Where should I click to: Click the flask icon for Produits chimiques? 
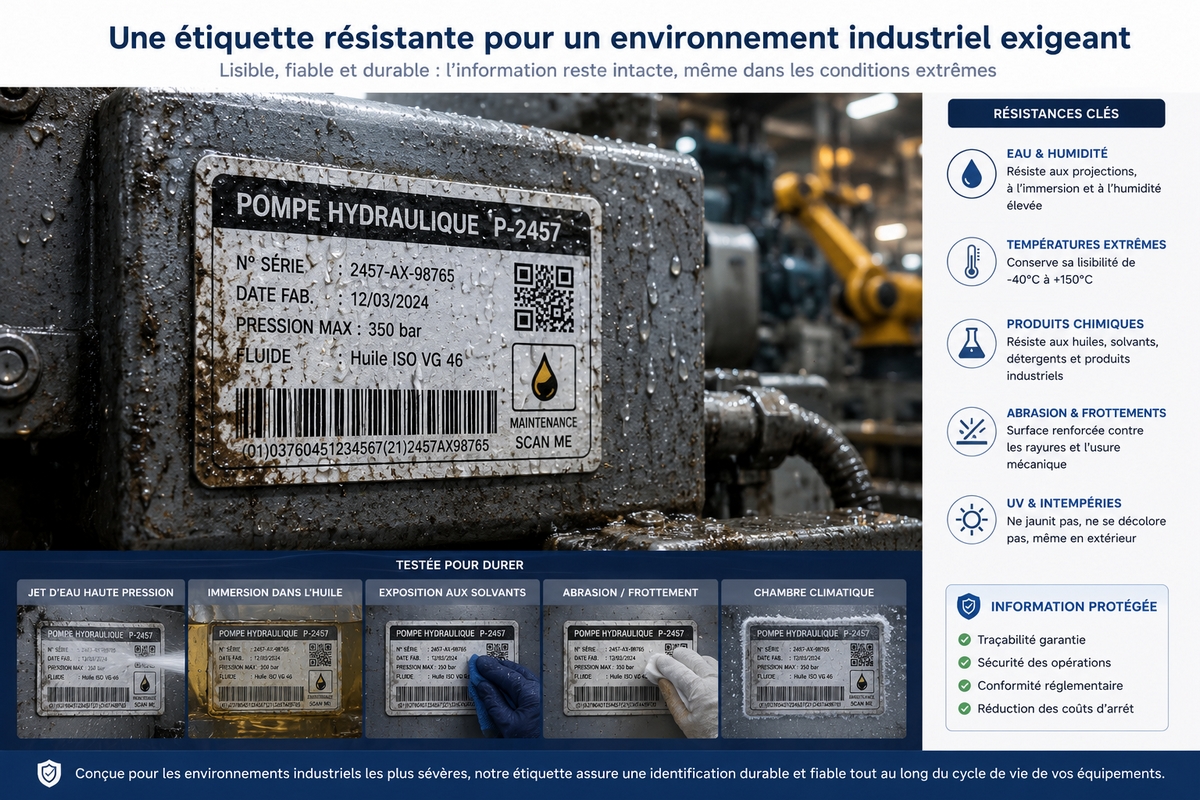[x=971, y=343]
